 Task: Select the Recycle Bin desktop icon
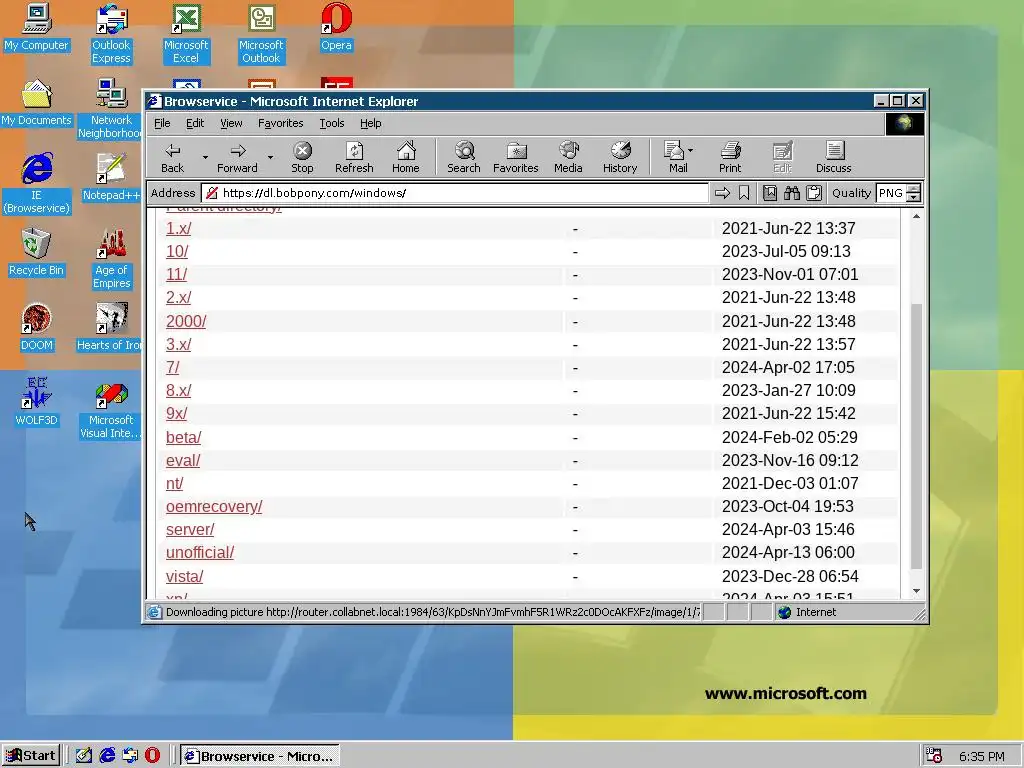(x=37, y=252)
